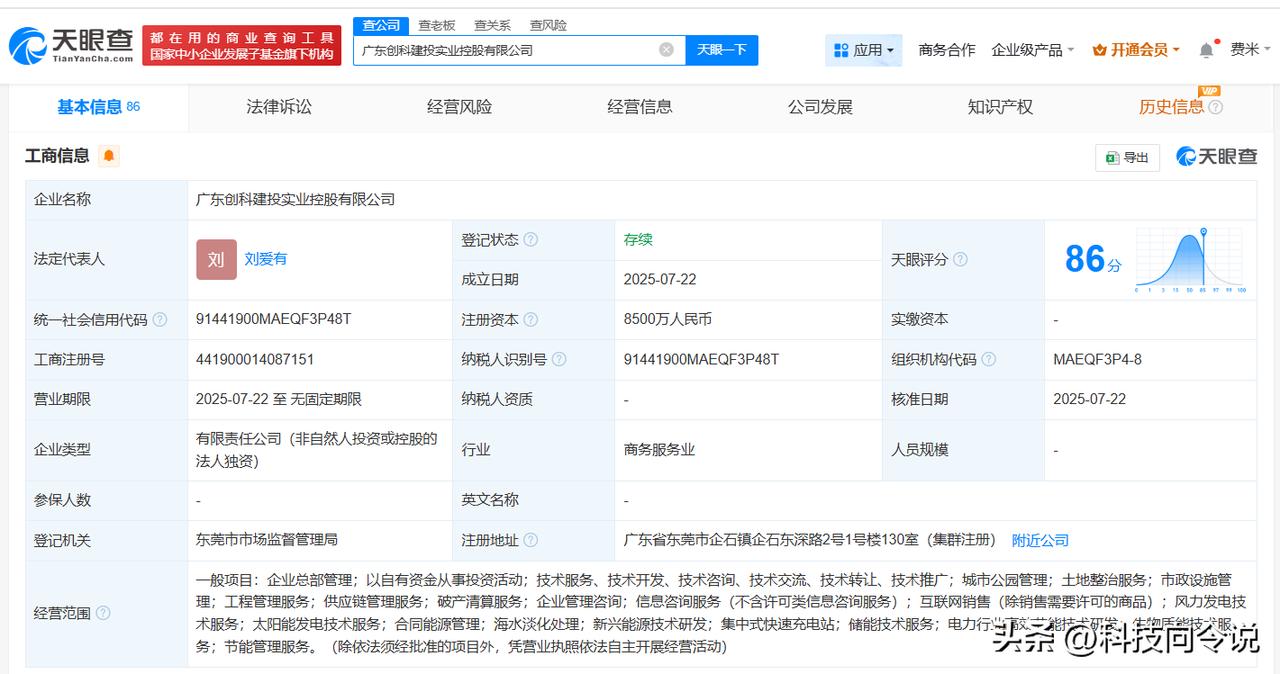Click the 86分 score value
The image size is (1280, 674).
(1093, 260)
